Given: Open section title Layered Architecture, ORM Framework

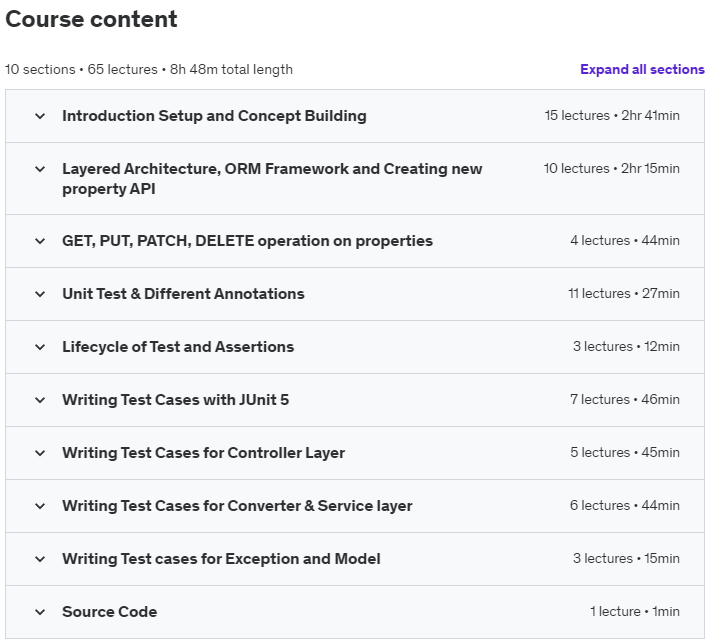Looking at the screenshot, I should 272,179.
